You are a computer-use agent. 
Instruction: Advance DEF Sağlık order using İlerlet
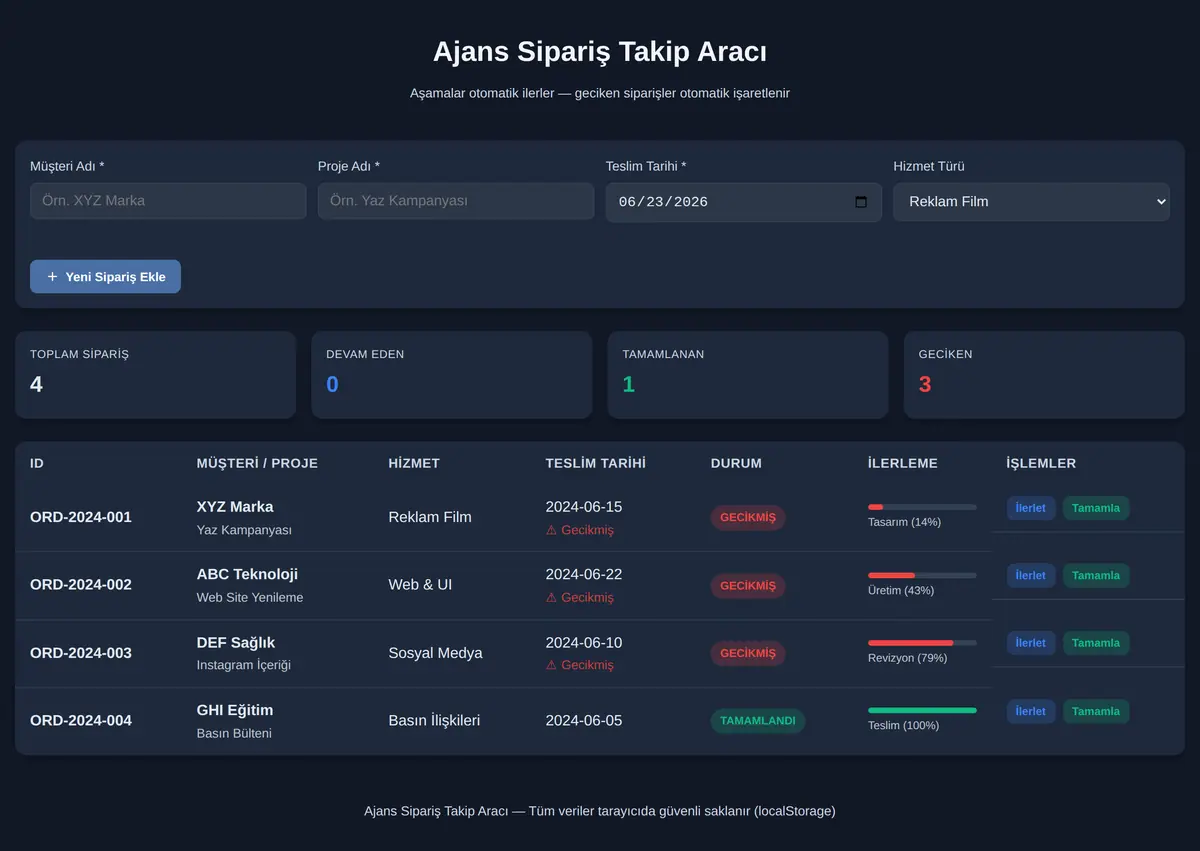(1031, 643)
